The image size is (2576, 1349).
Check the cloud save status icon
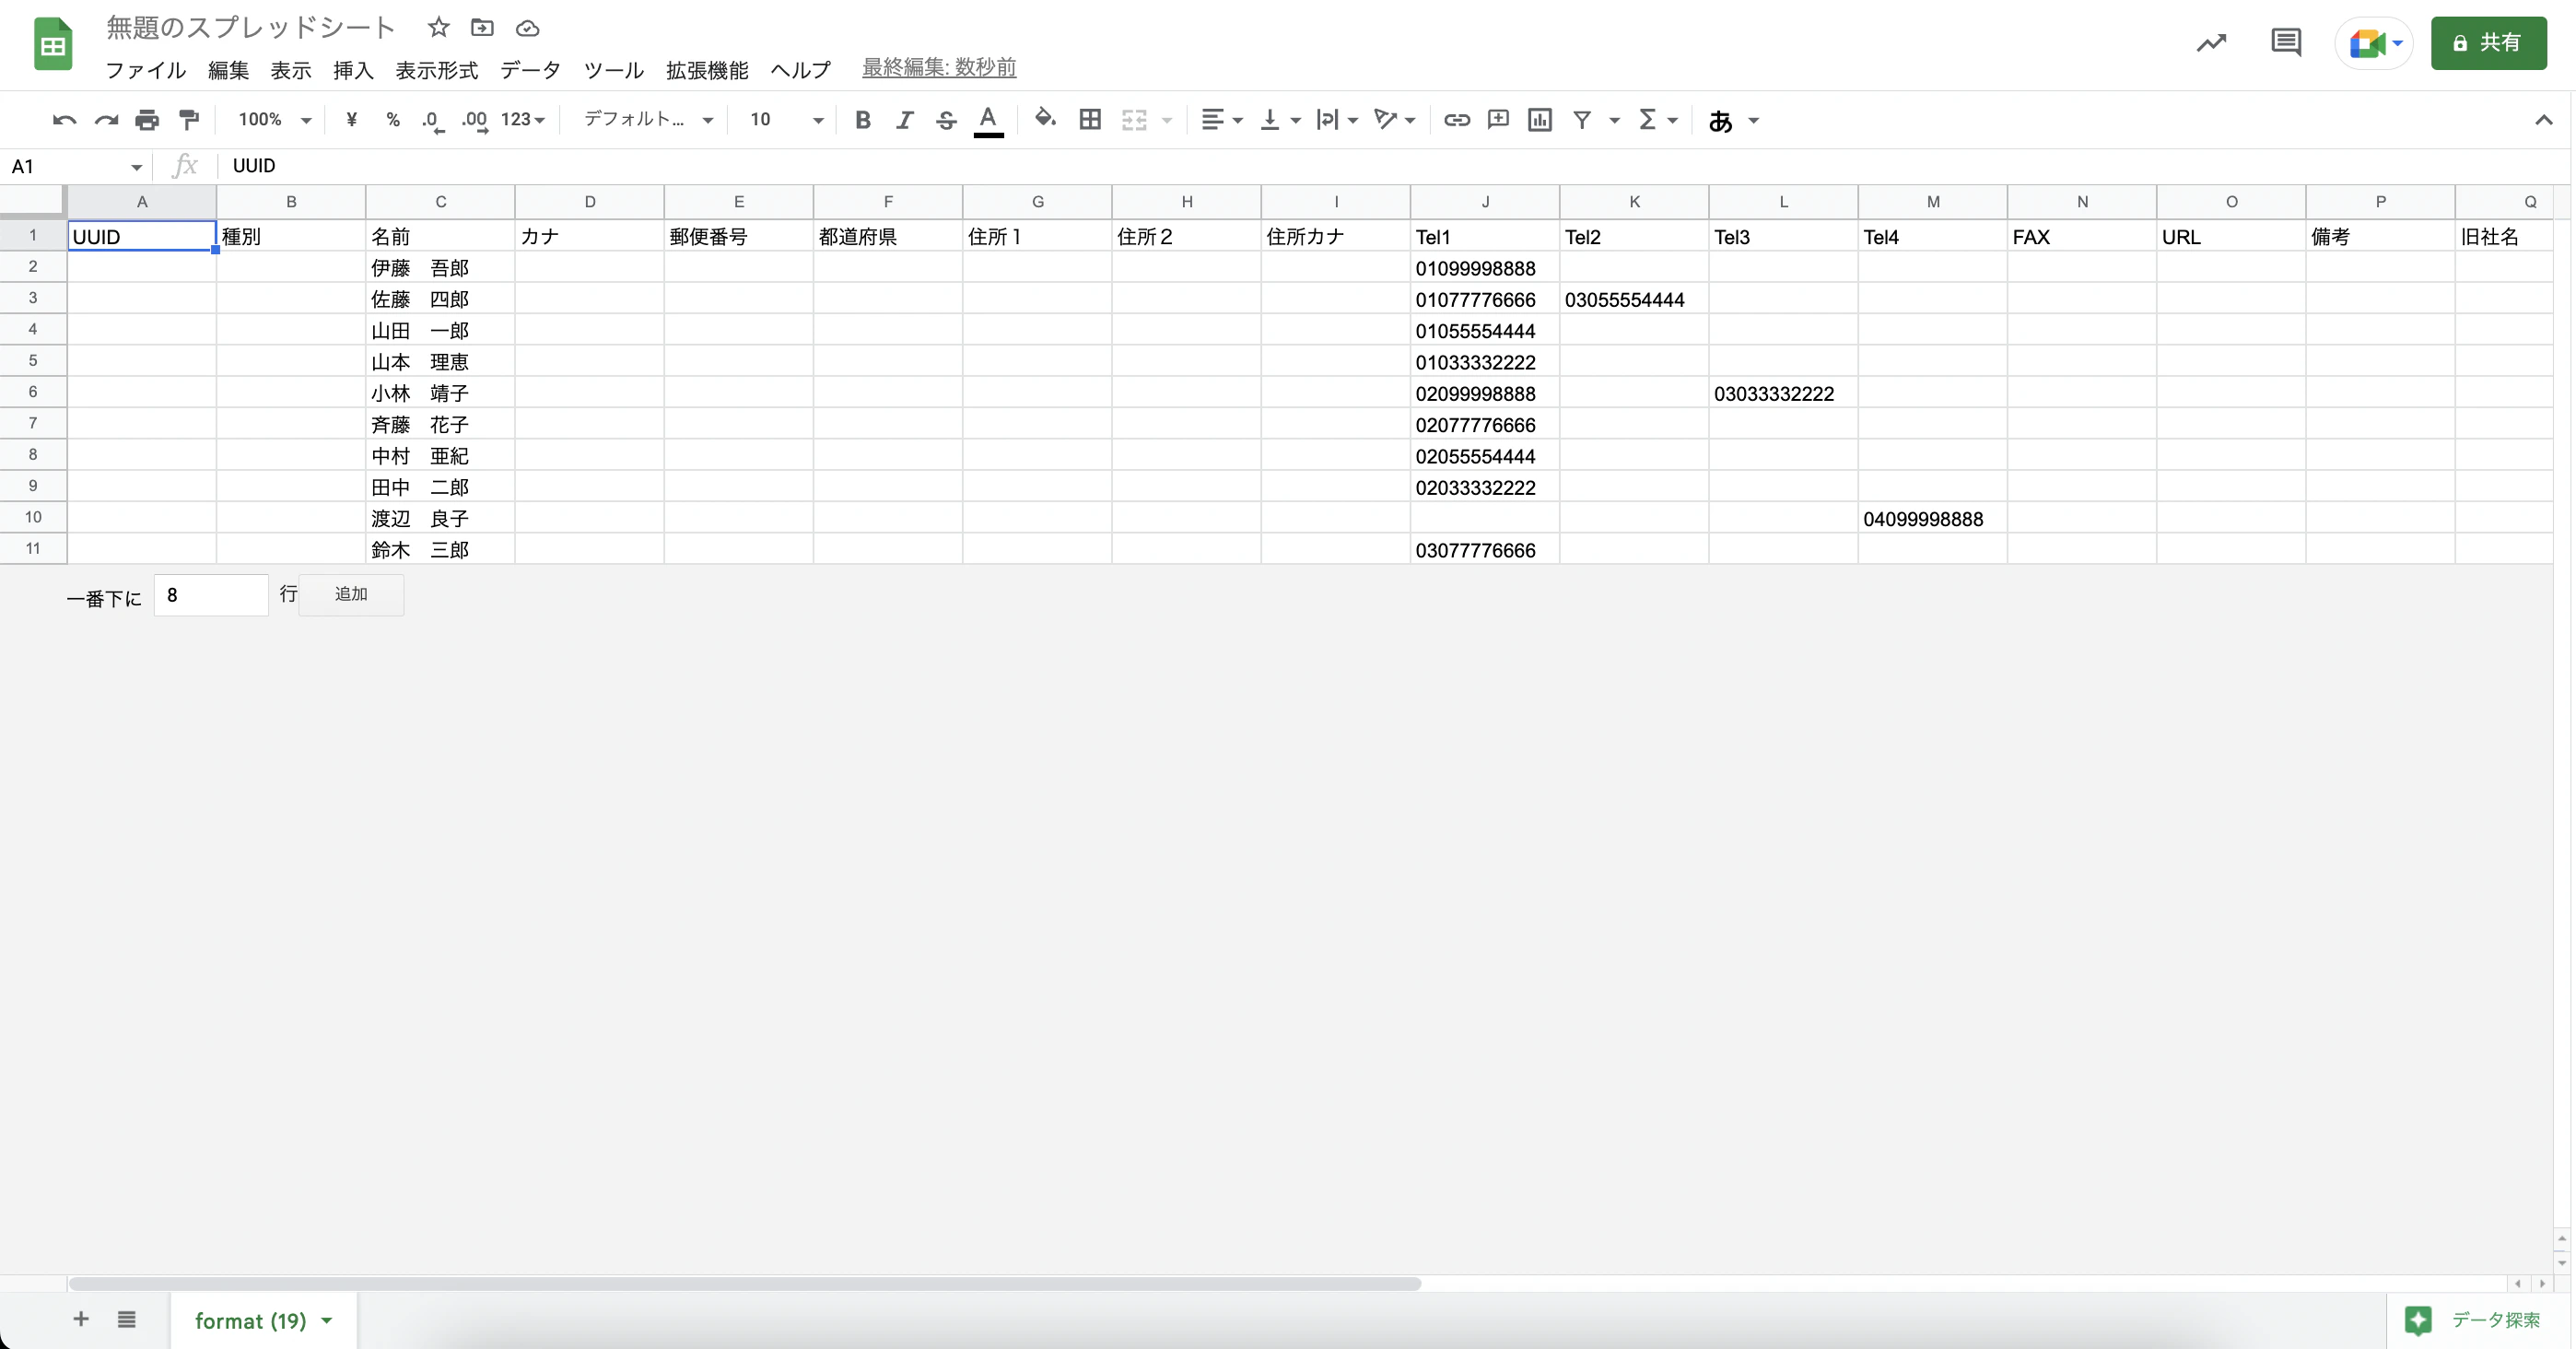[x=527, y=27]
